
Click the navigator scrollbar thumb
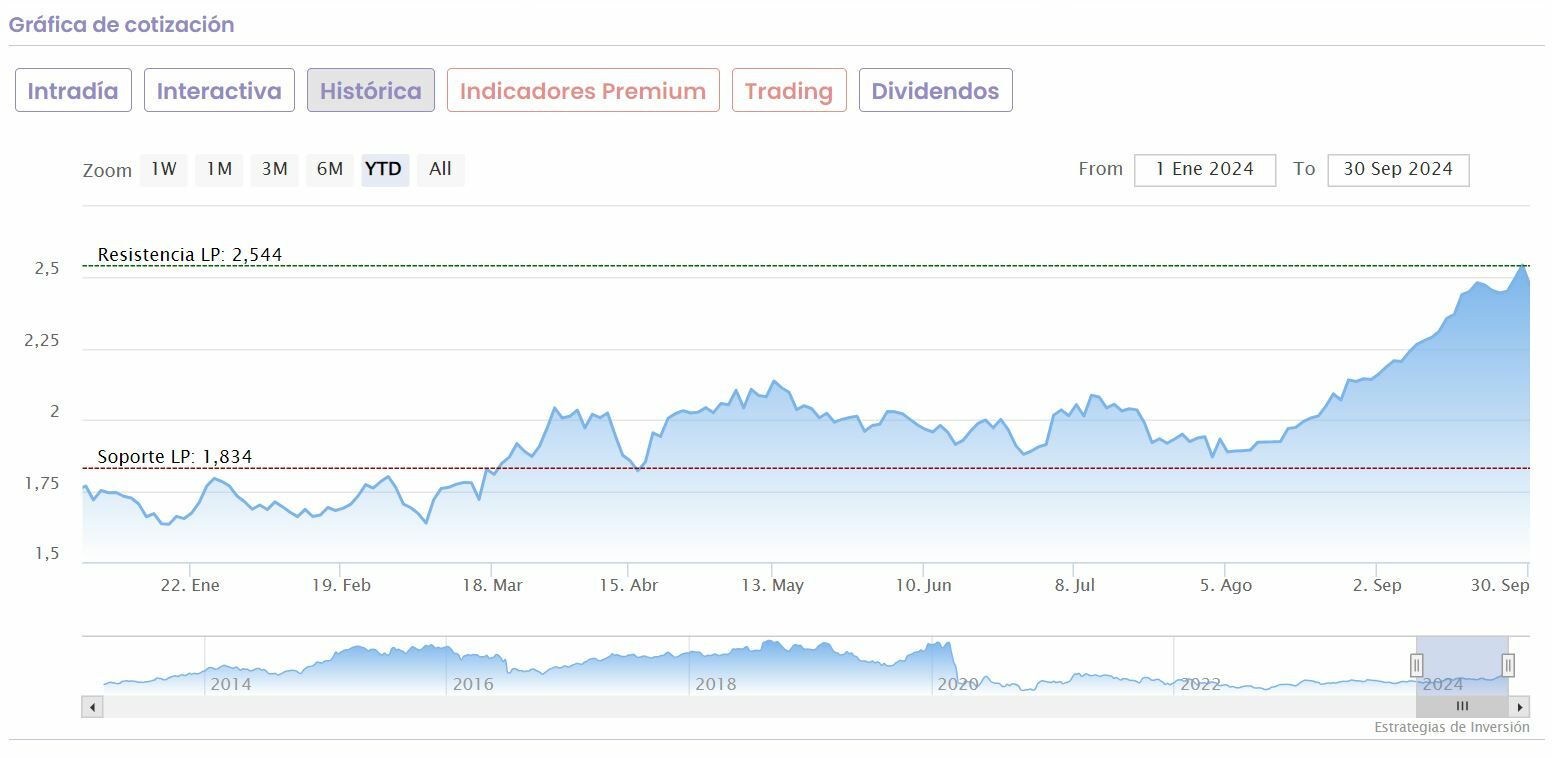pos(1462,707)
